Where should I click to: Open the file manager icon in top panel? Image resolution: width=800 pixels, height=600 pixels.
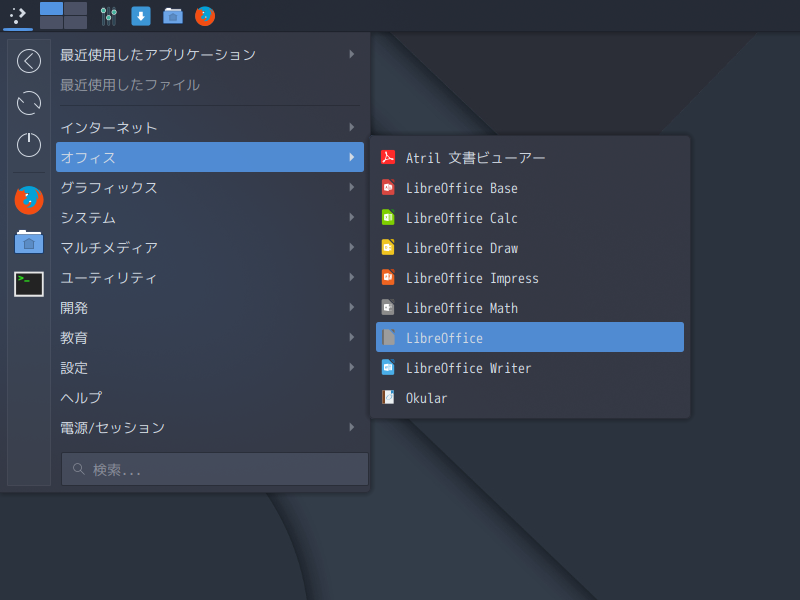(173, 16)
